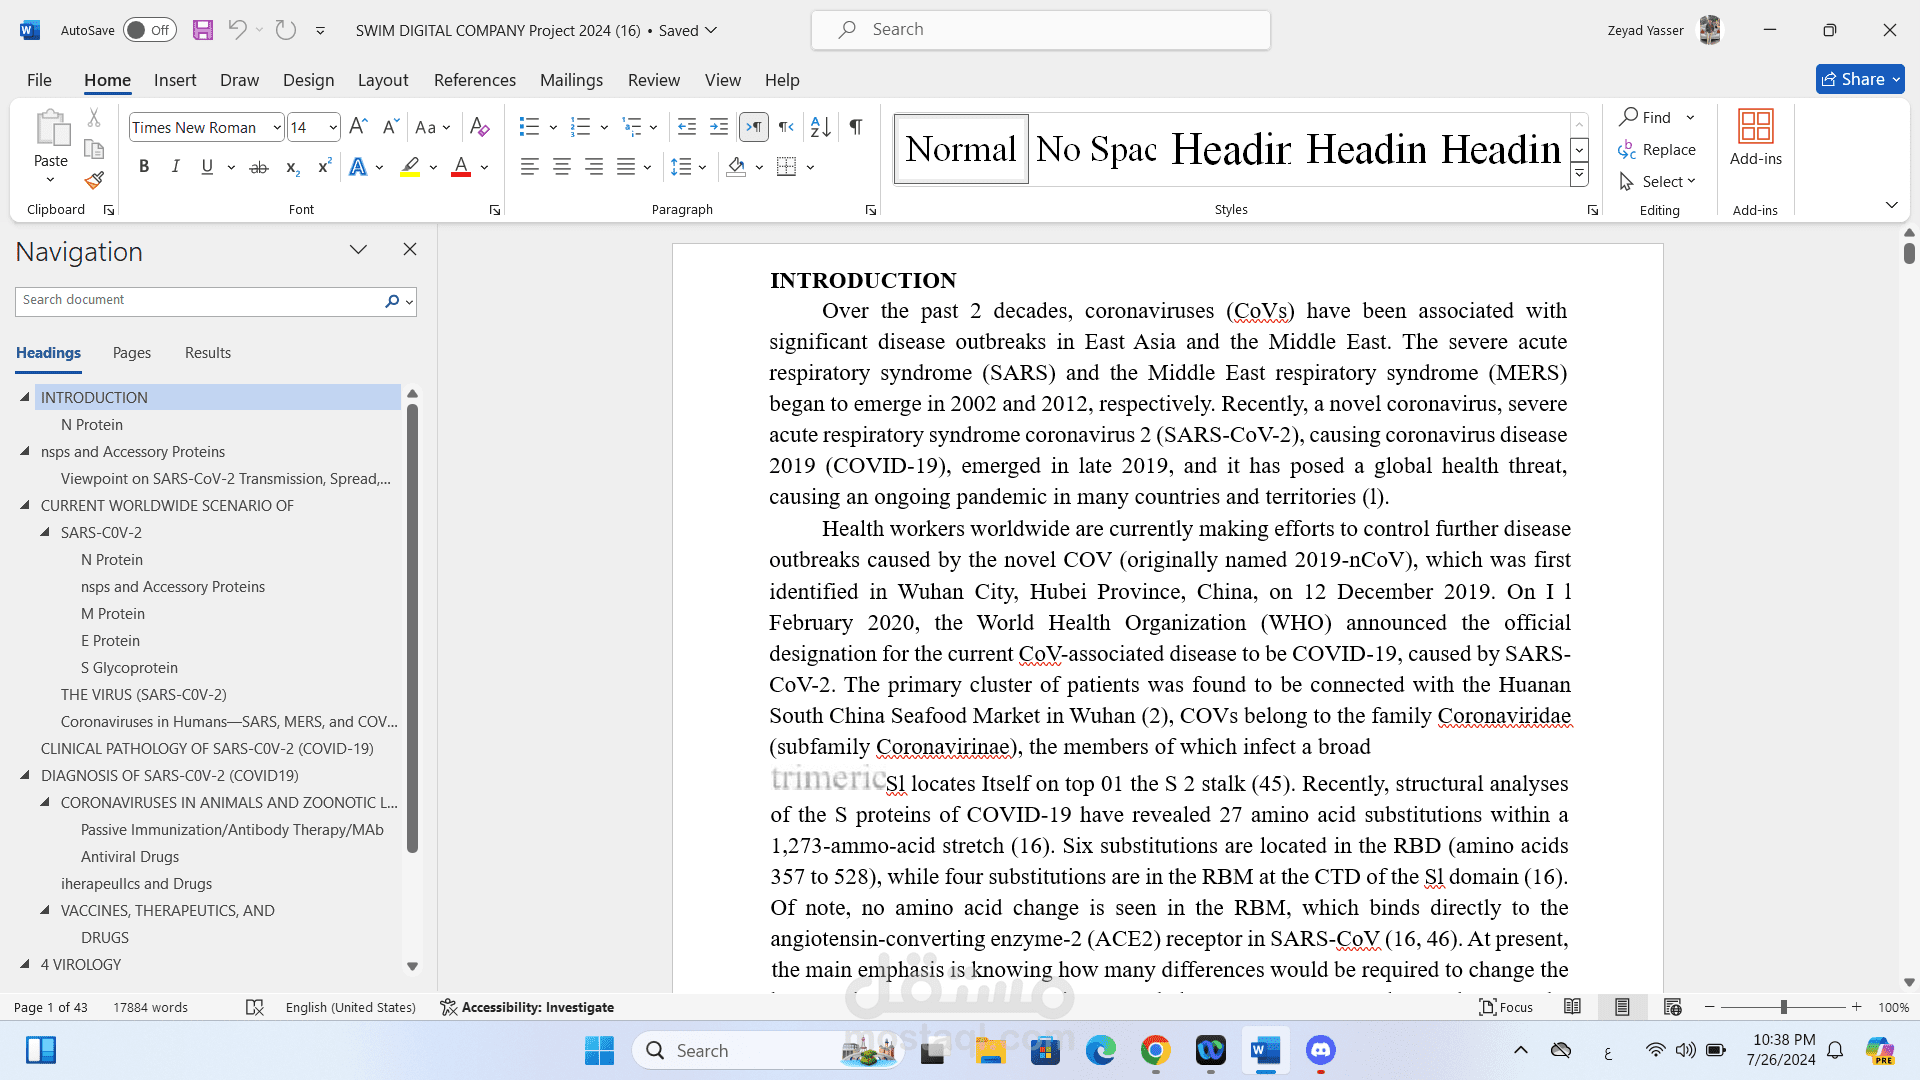
Task: Click Accessibility: Investigate status
Action: pos(527,1007)
